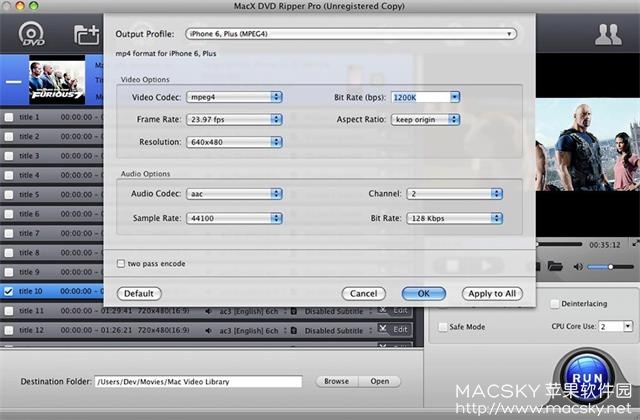Image resolution: width=640 pixels, height=420 pixels.
Task: Click the audio speaker icon on title 12
Action: [x=209, y=330]
